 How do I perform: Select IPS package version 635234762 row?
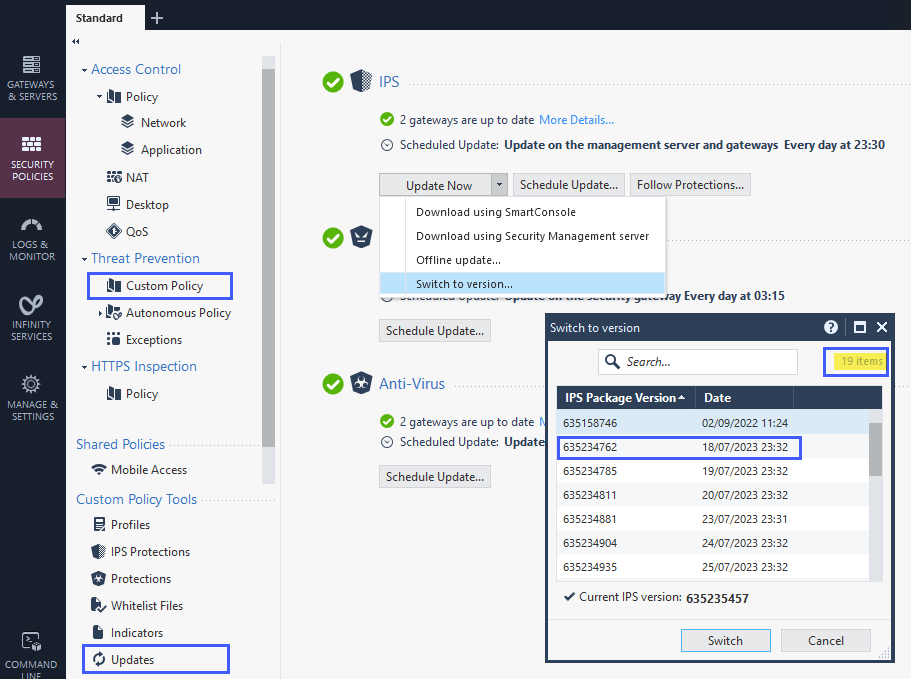(x=679, y=447)
